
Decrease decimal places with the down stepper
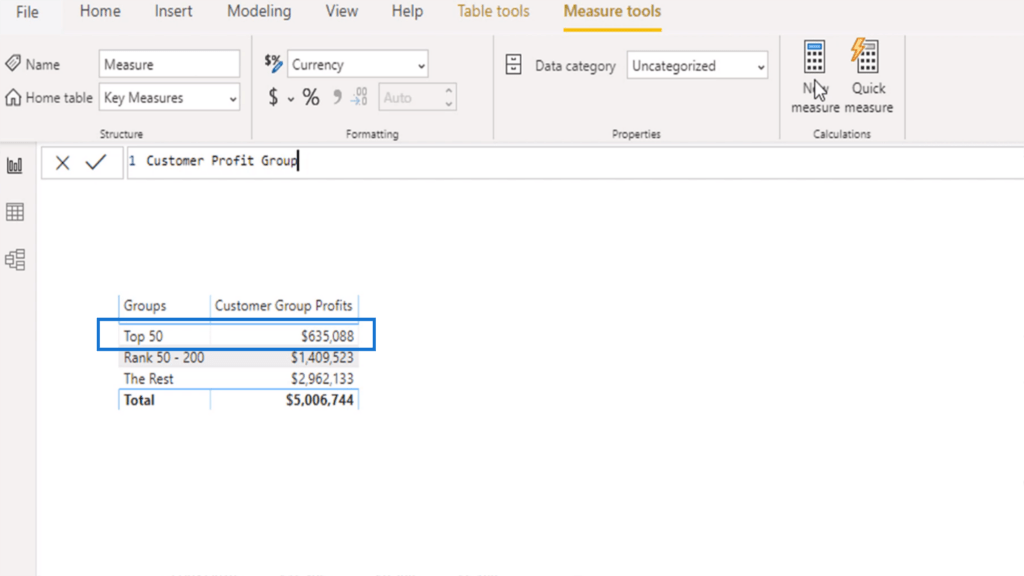coord(449,104)
